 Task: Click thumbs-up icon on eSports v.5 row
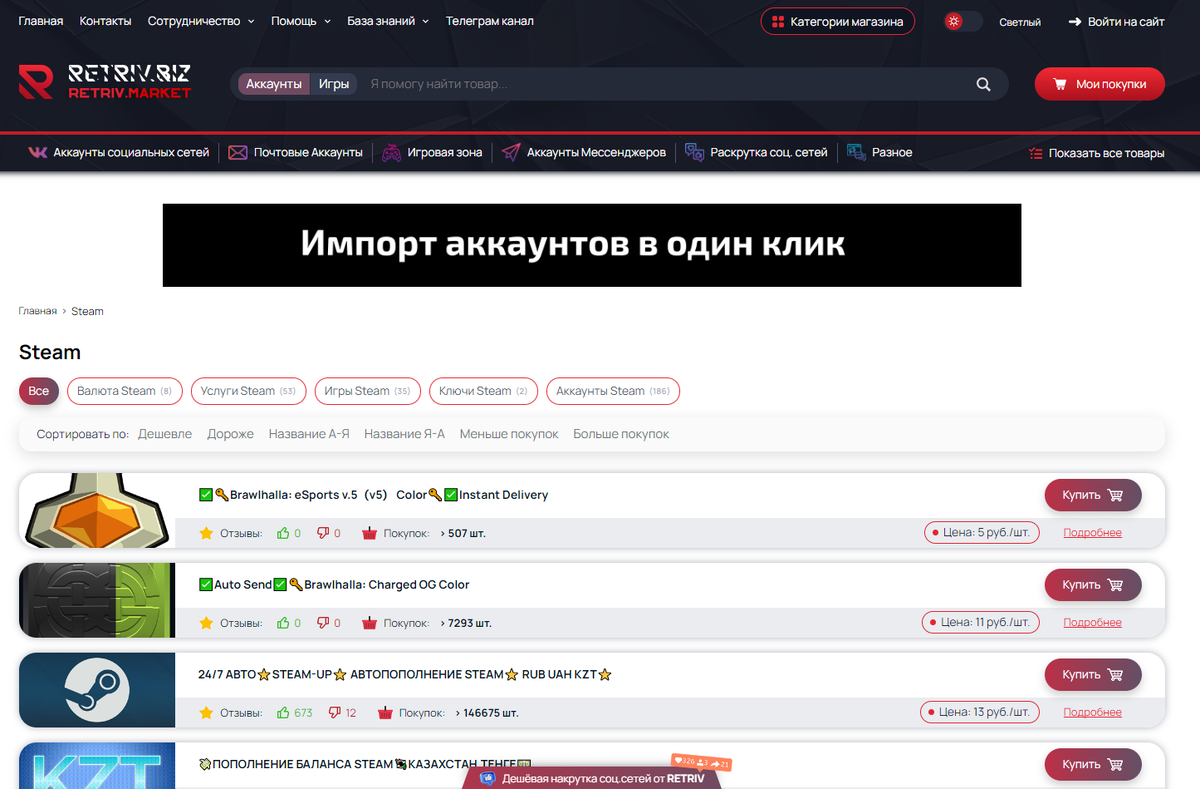coord(283,533)
